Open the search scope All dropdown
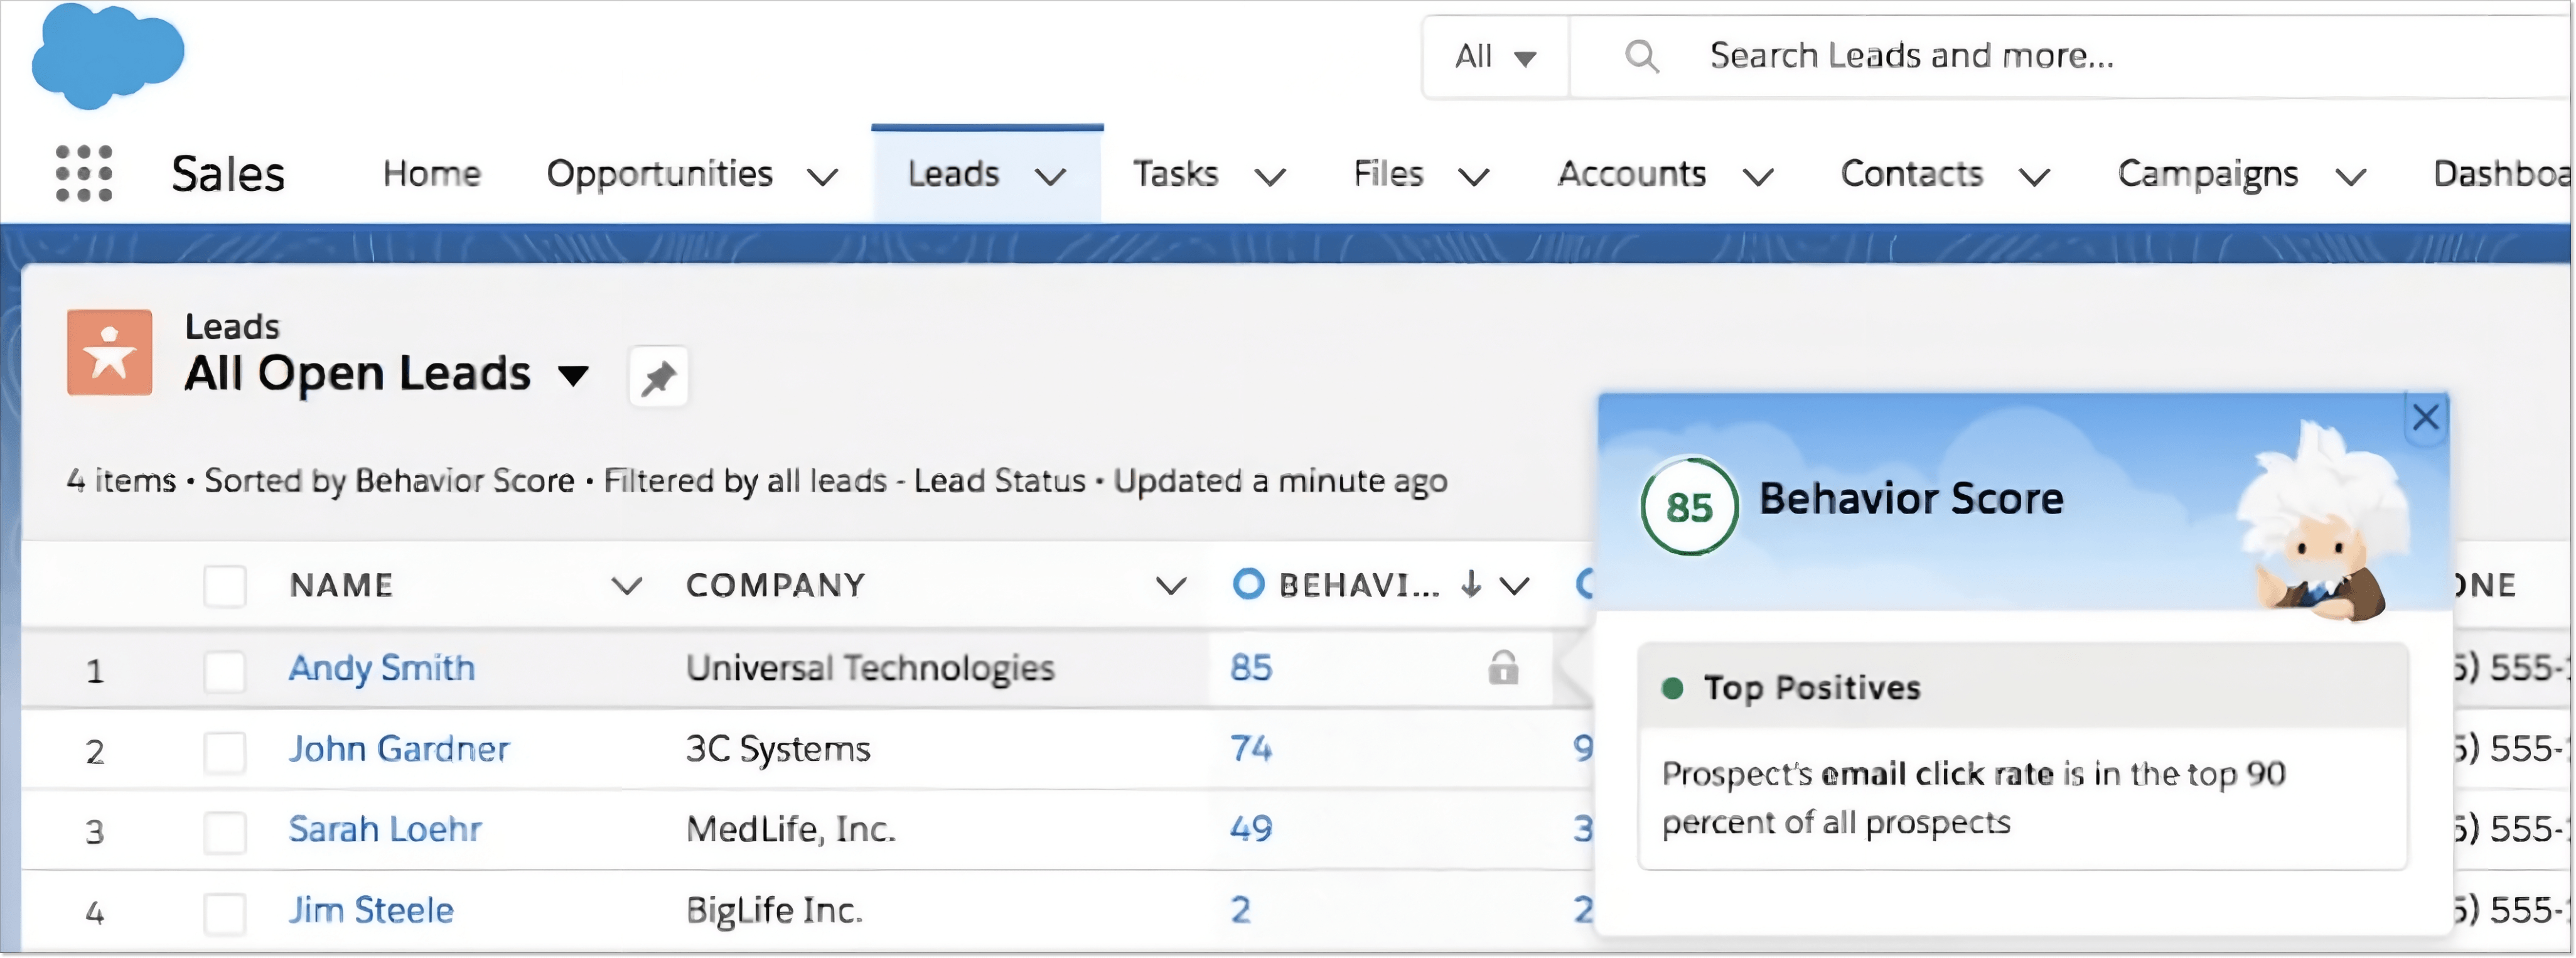Image resolution: width=2576 pixels, height=958 pixels. (x=1494, y=56)
